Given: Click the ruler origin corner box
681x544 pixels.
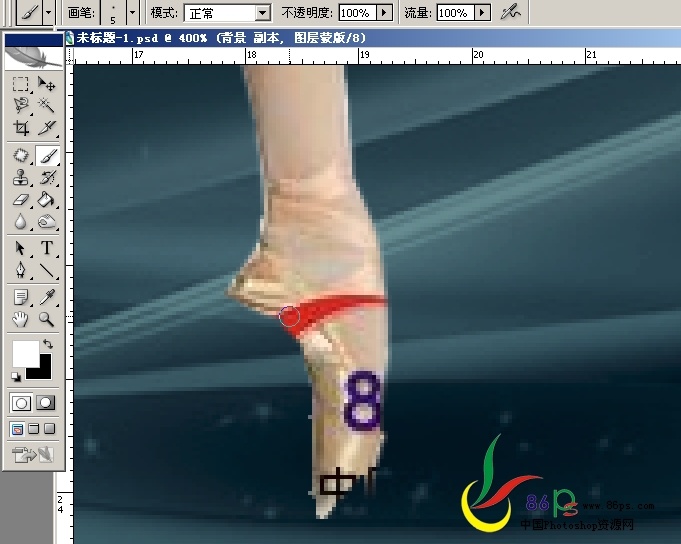Looking at the screenshot, I should pyautogui.click(x=70, y=56).
